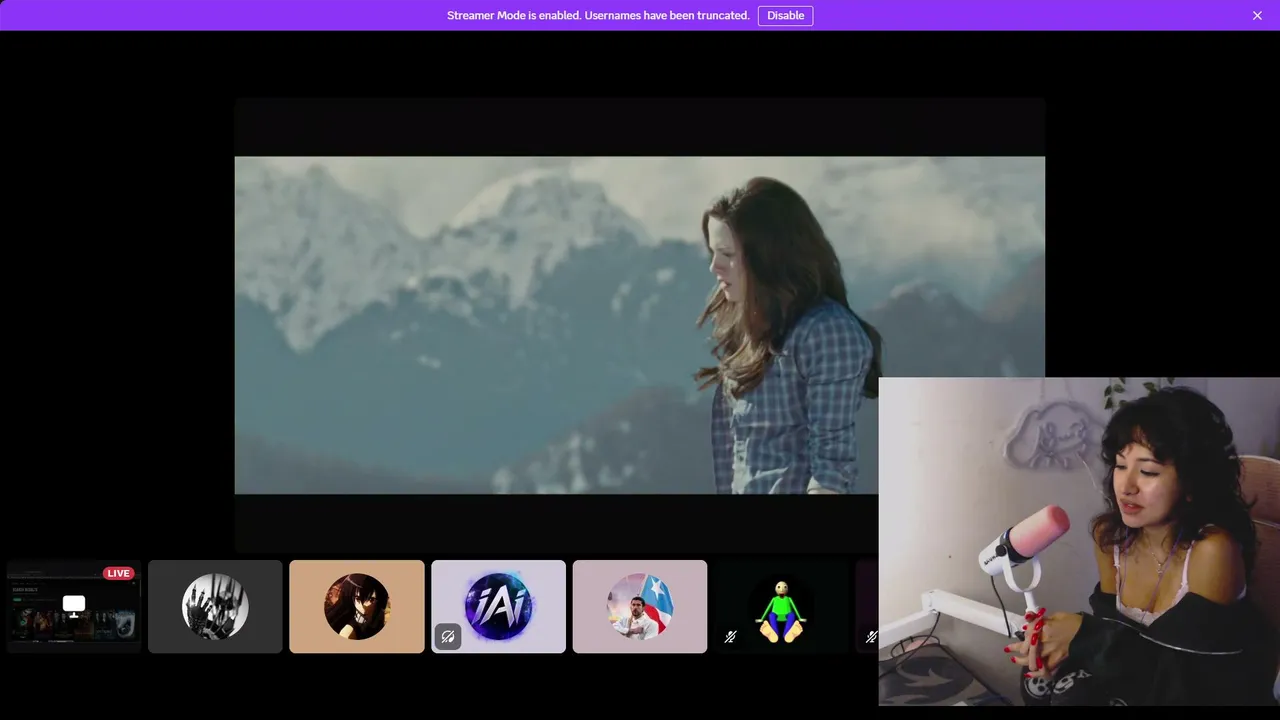Disable Streamer Mode from the banner
The height and width of the screenshot is (720, 1280).
[x=785, y=15]
